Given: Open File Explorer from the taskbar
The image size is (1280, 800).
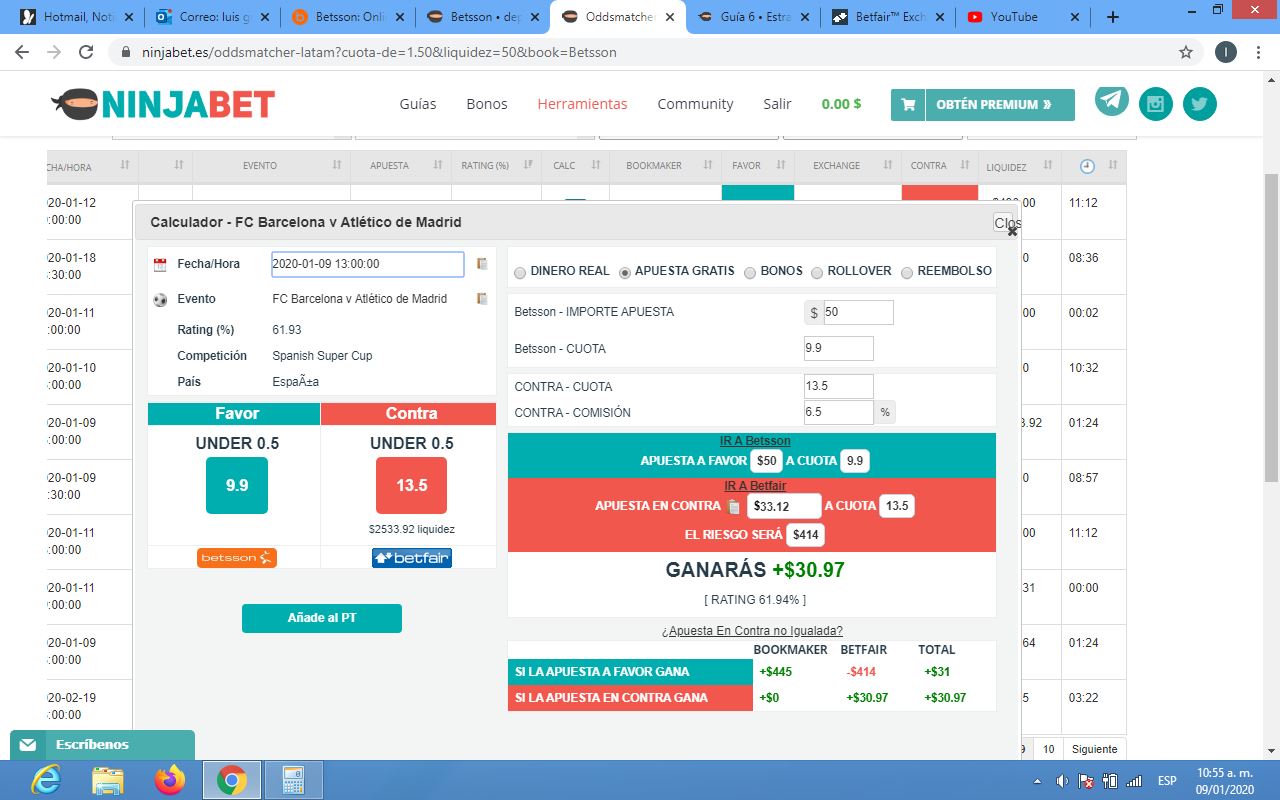Looking at the screenshot, I should (107, 780).
